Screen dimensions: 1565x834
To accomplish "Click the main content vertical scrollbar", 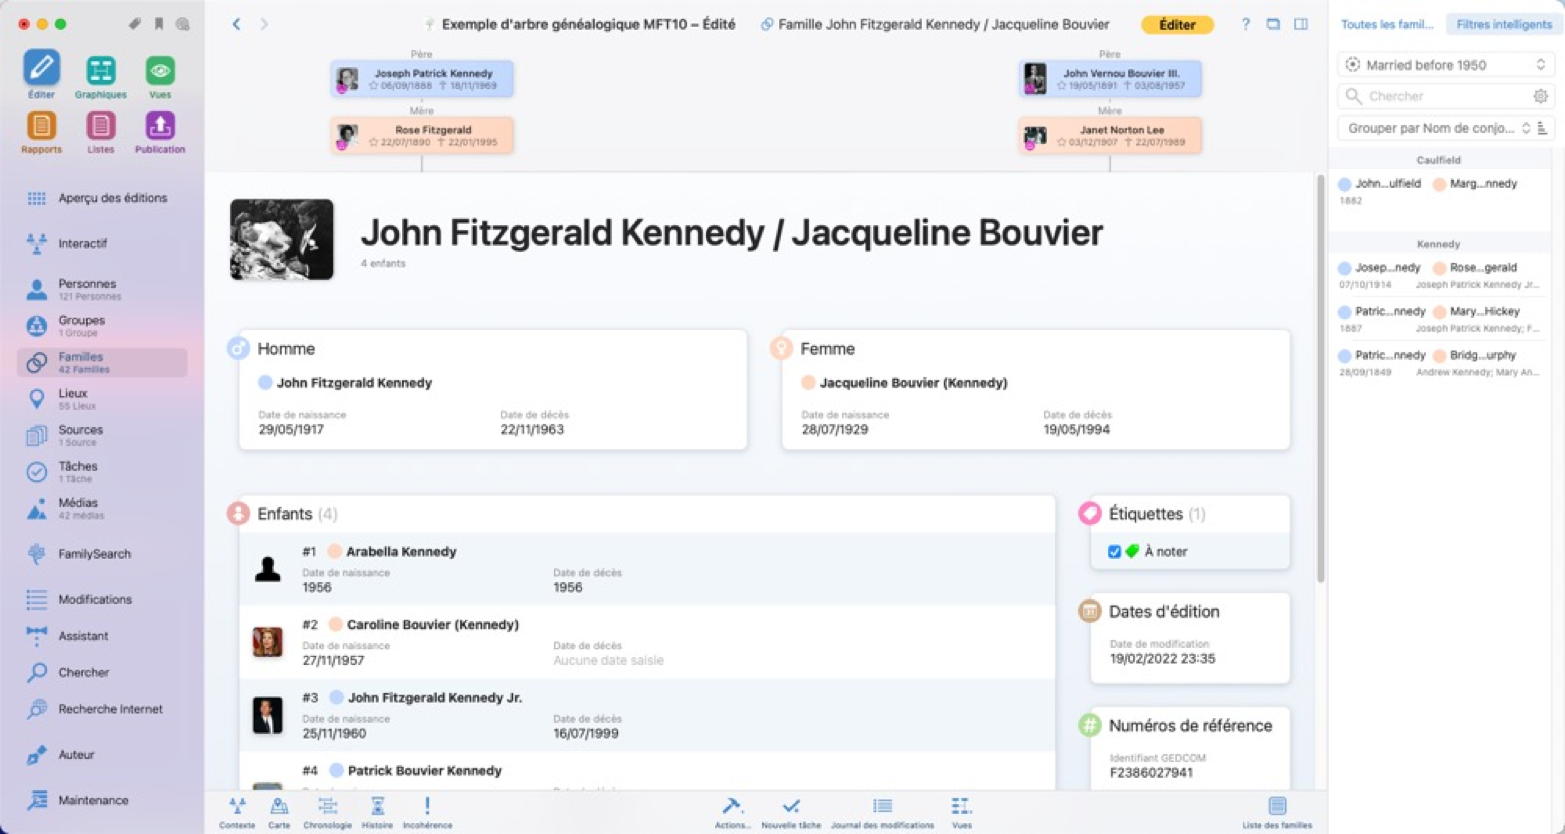I will point(1320,380).
